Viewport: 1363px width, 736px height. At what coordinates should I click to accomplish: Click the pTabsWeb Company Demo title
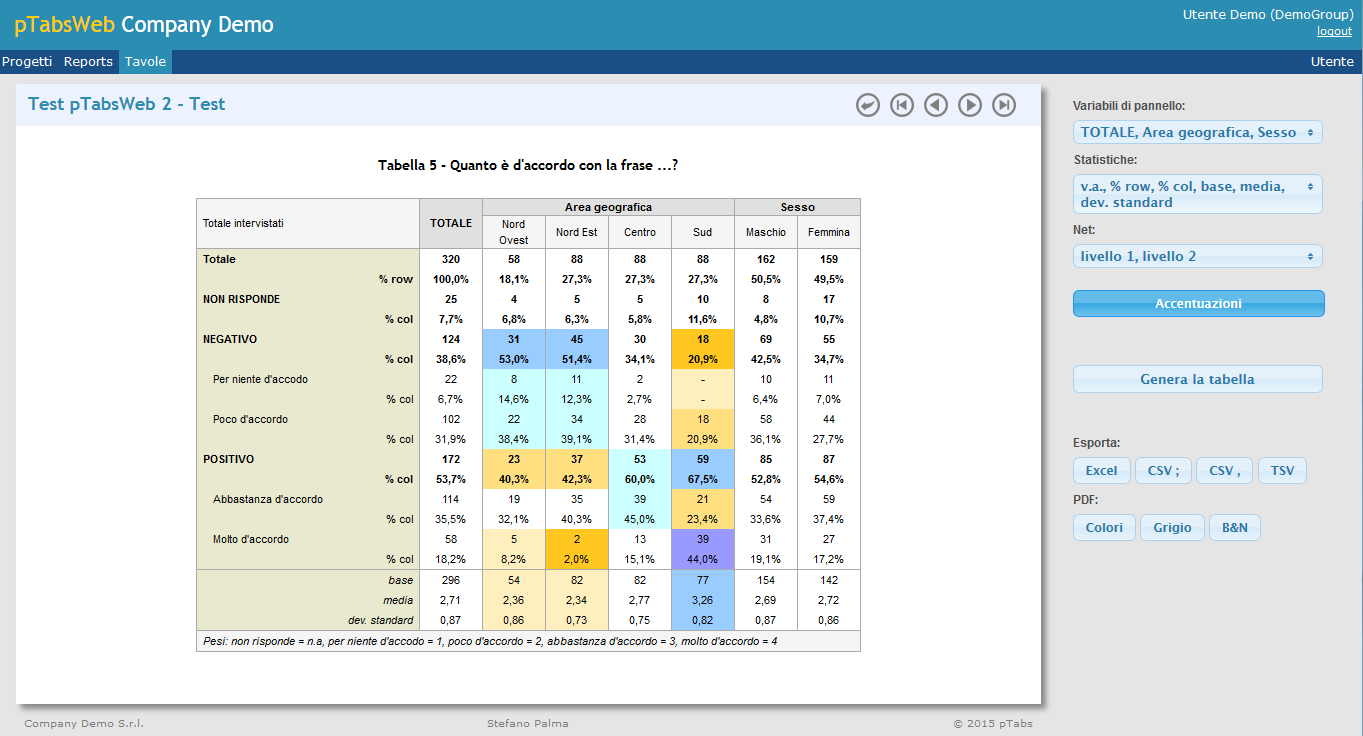pos(144,25)
